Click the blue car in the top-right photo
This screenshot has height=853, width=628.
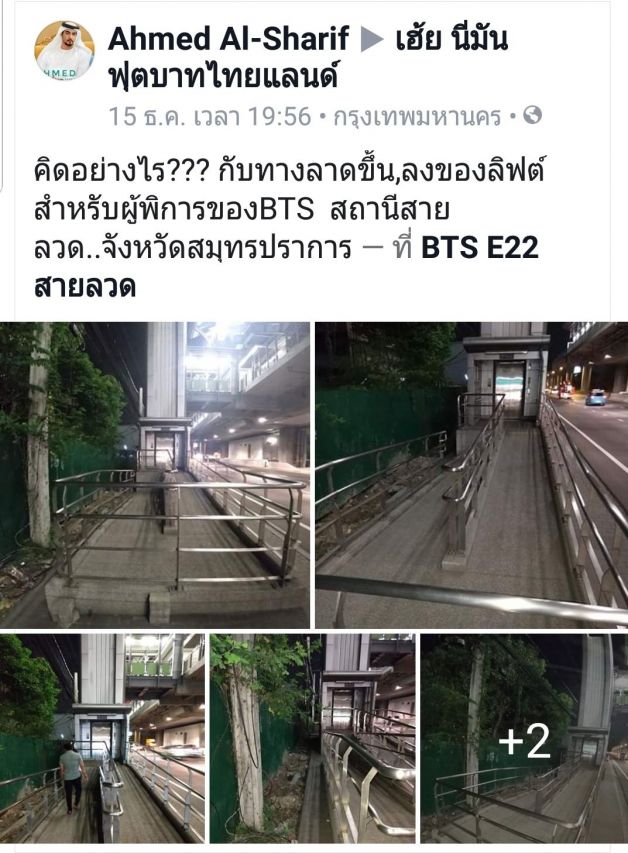coord(595,397)
